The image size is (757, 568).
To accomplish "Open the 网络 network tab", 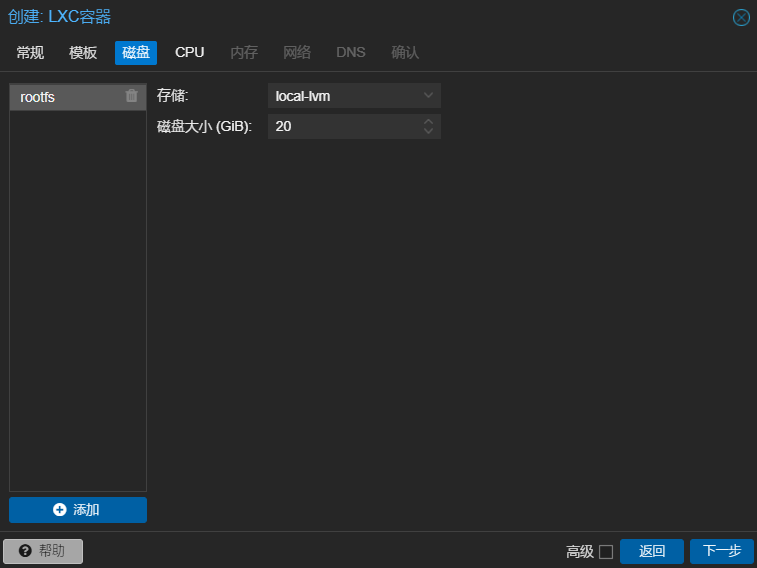I will pos(297,53).
